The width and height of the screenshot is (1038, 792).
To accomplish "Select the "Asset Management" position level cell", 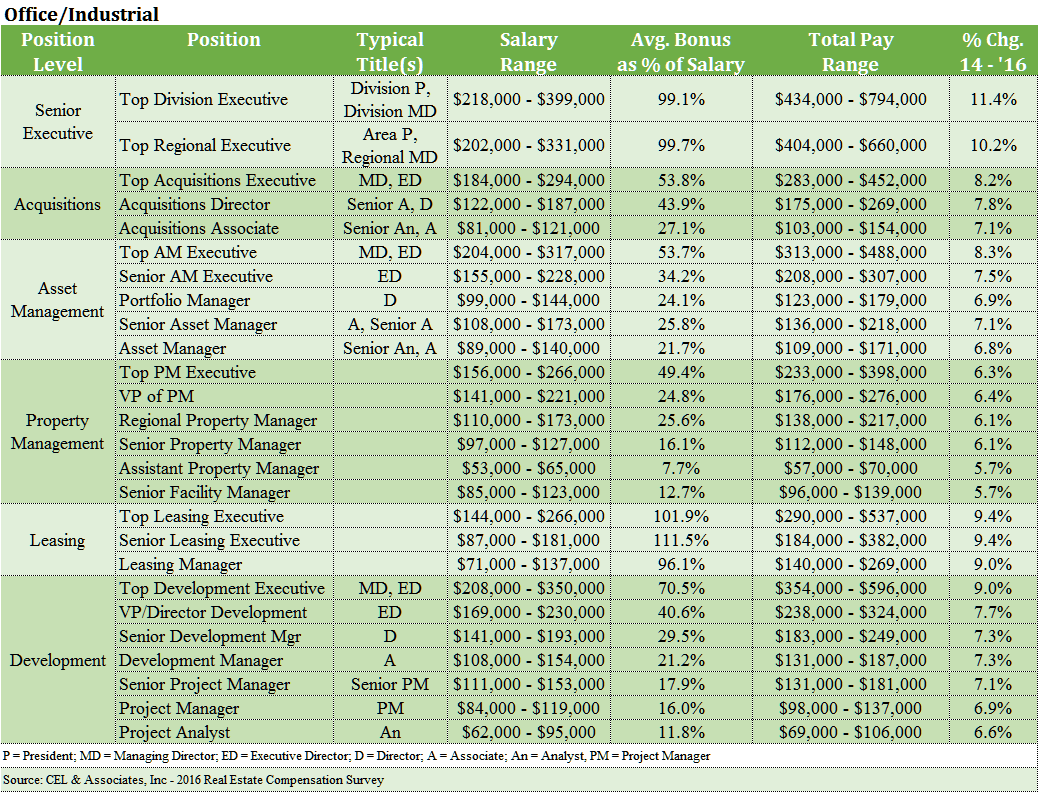I will click(x=58, y=300).
